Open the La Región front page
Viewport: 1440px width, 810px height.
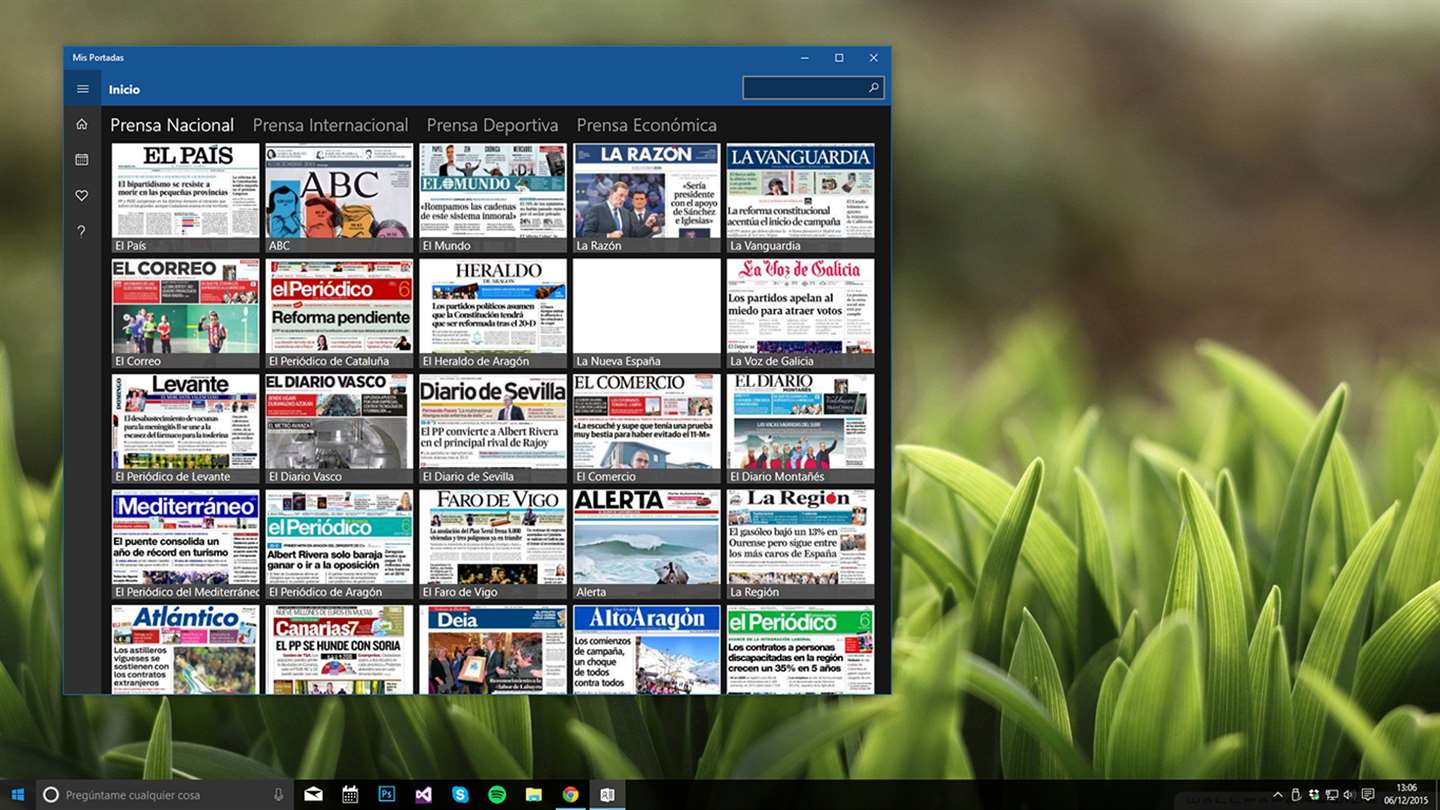pyautogui.click(x=800, y=545)
